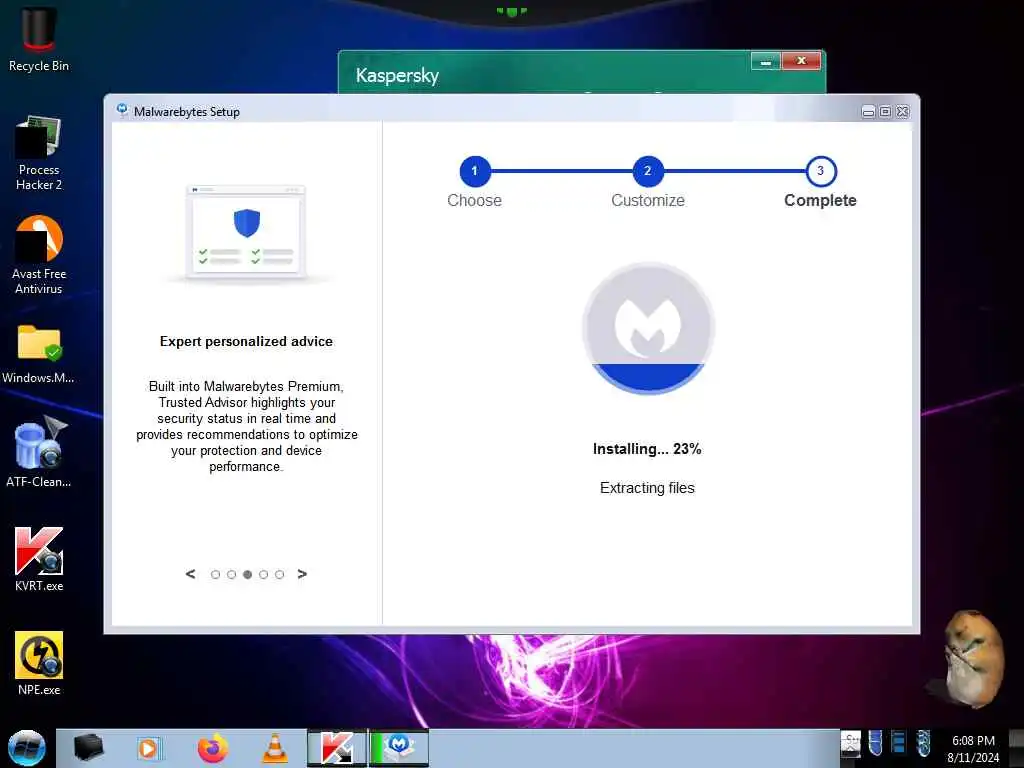Run NPE.exe from the desktop
This screenshot has width=1024, height=768.
point(39,663)
